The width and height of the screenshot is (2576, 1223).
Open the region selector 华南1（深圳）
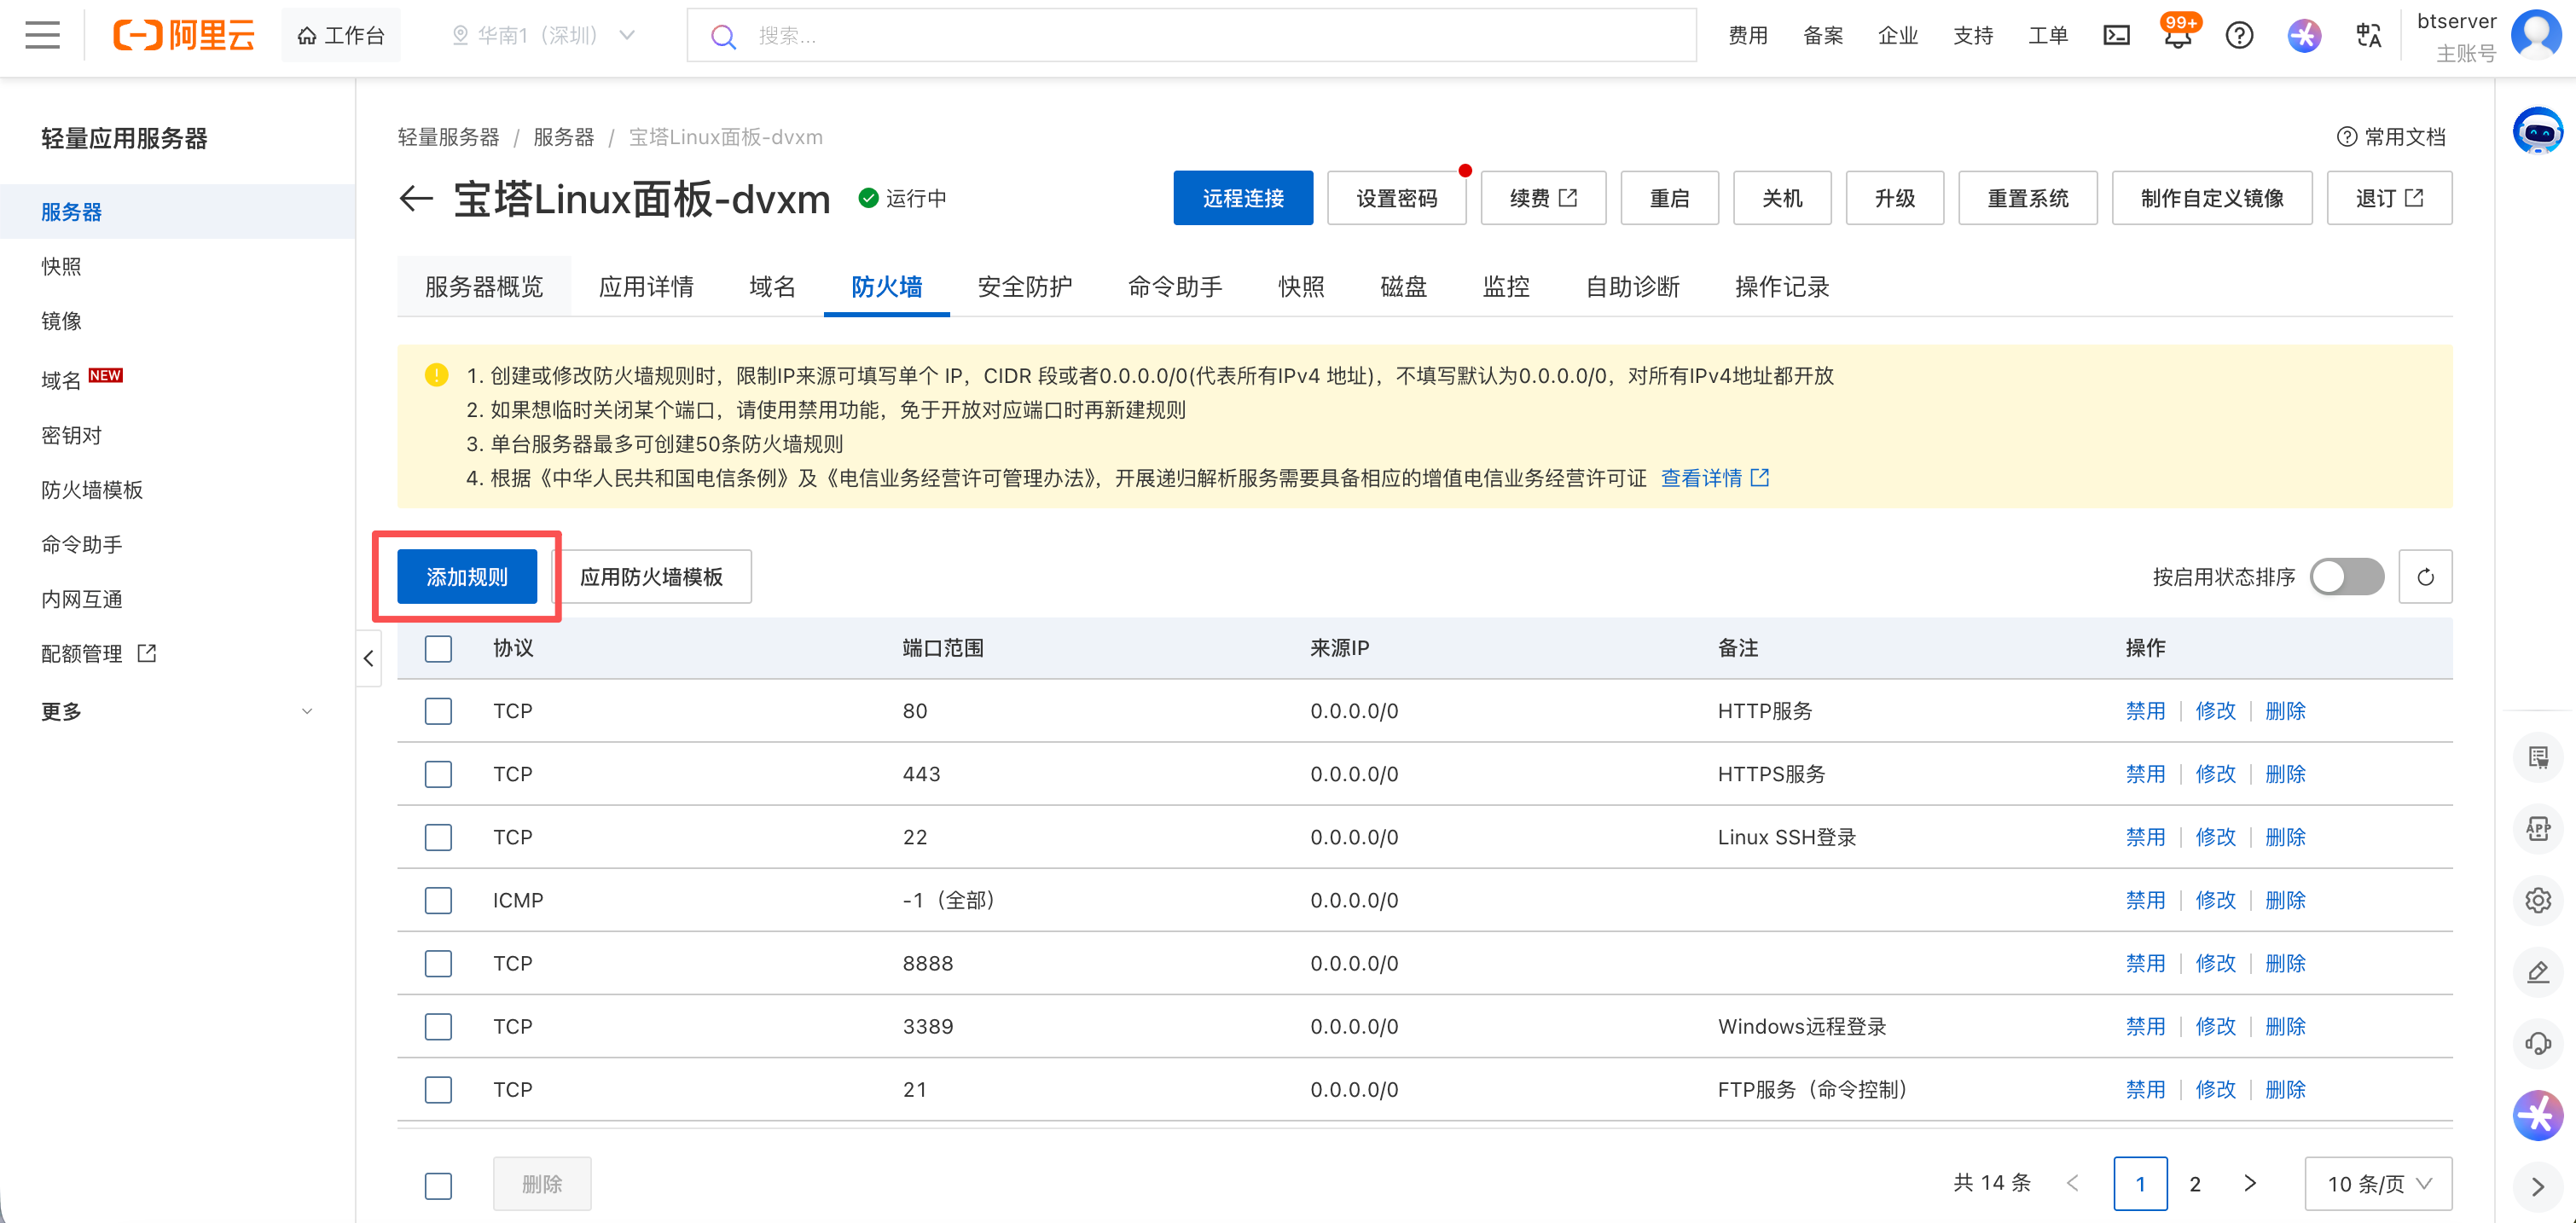543,35
